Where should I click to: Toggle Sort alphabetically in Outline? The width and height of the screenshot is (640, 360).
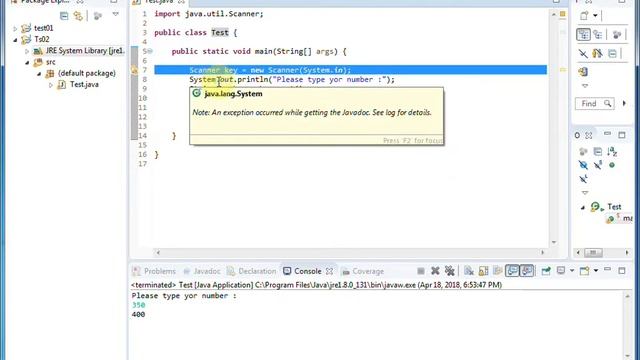(612, 152)
